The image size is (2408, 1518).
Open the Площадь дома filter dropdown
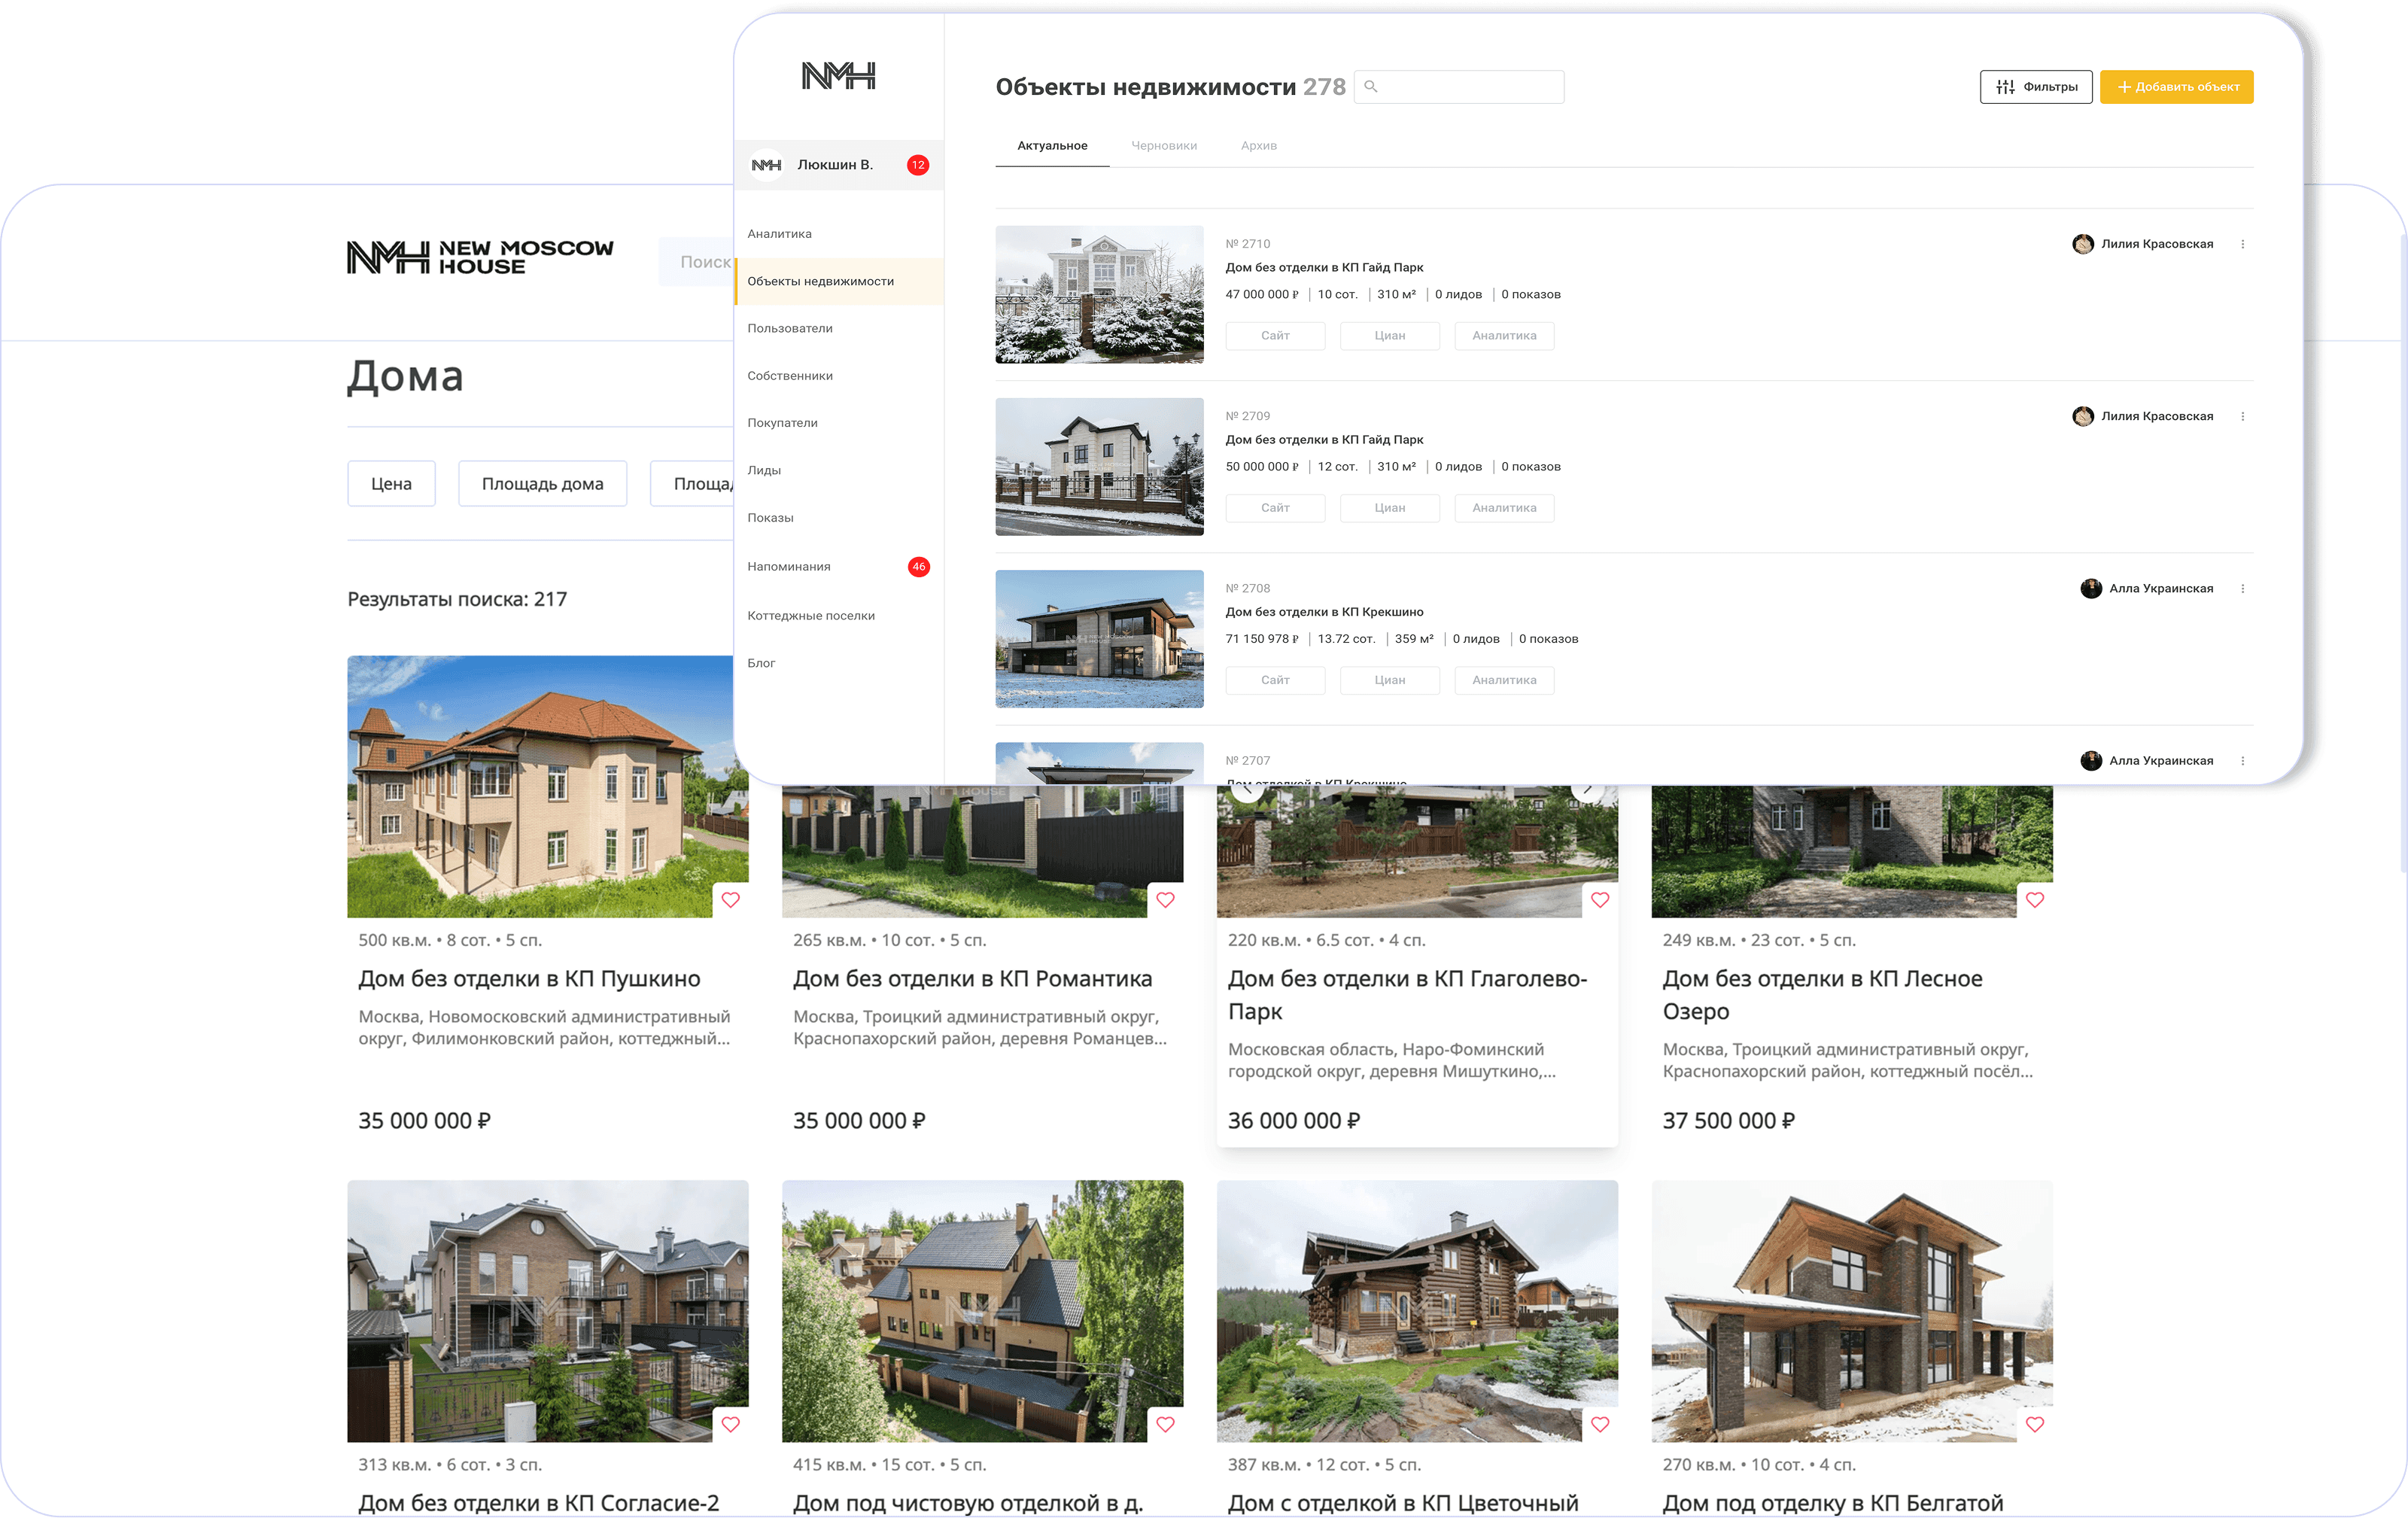542,484
